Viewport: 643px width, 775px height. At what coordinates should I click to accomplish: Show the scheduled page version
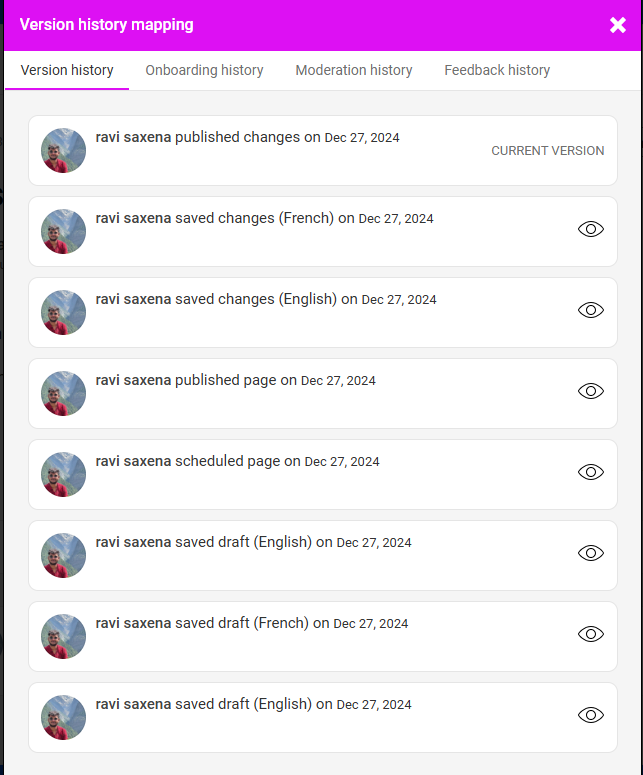click(591, 472)
